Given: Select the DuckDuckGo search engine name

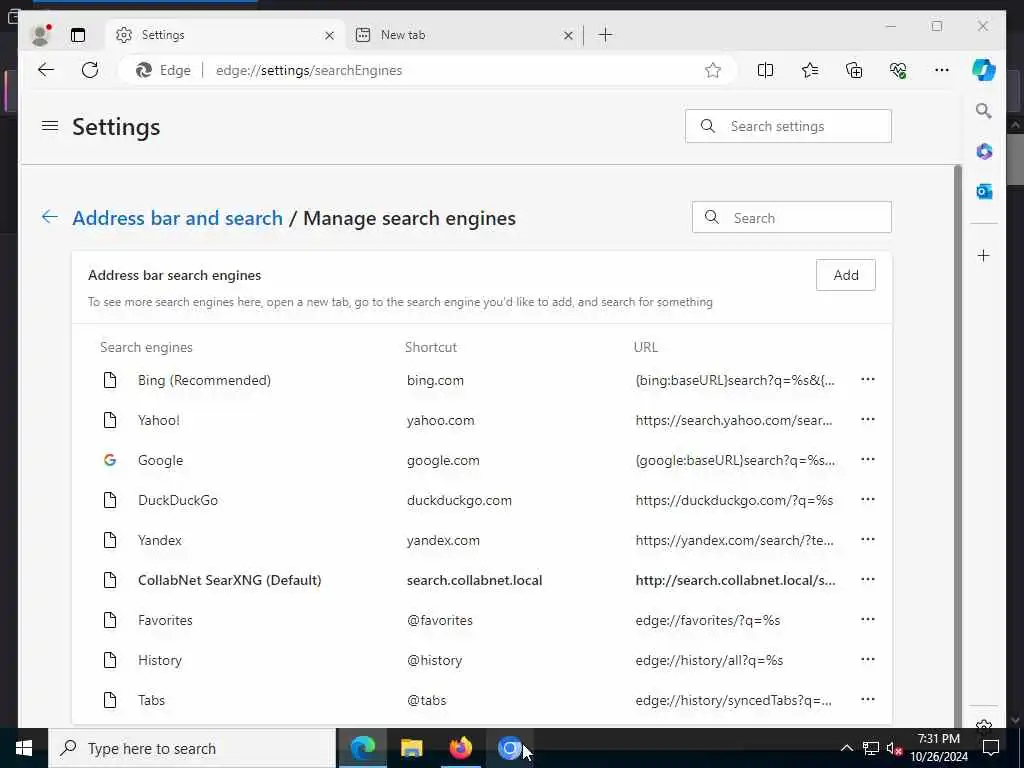Looking at the screenshot, I should [x=178, y=500].
